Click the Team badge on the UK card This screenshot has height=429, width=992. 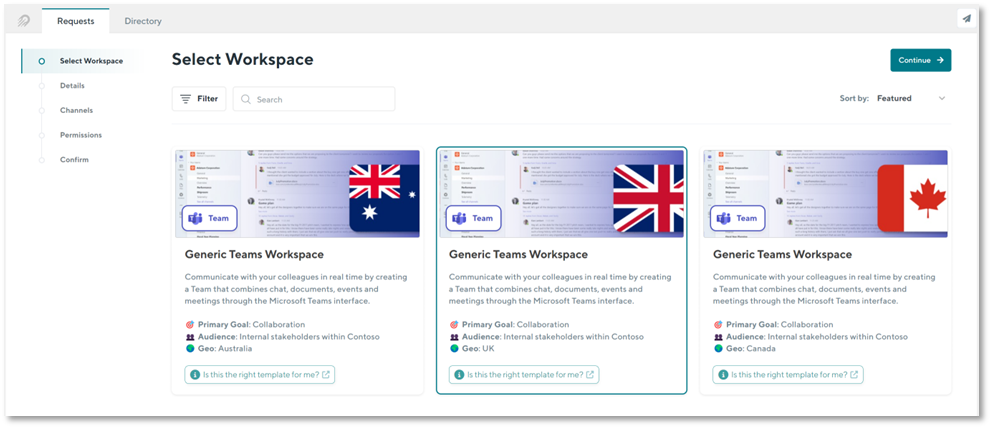pyautogui.click(x=472, y=218)
